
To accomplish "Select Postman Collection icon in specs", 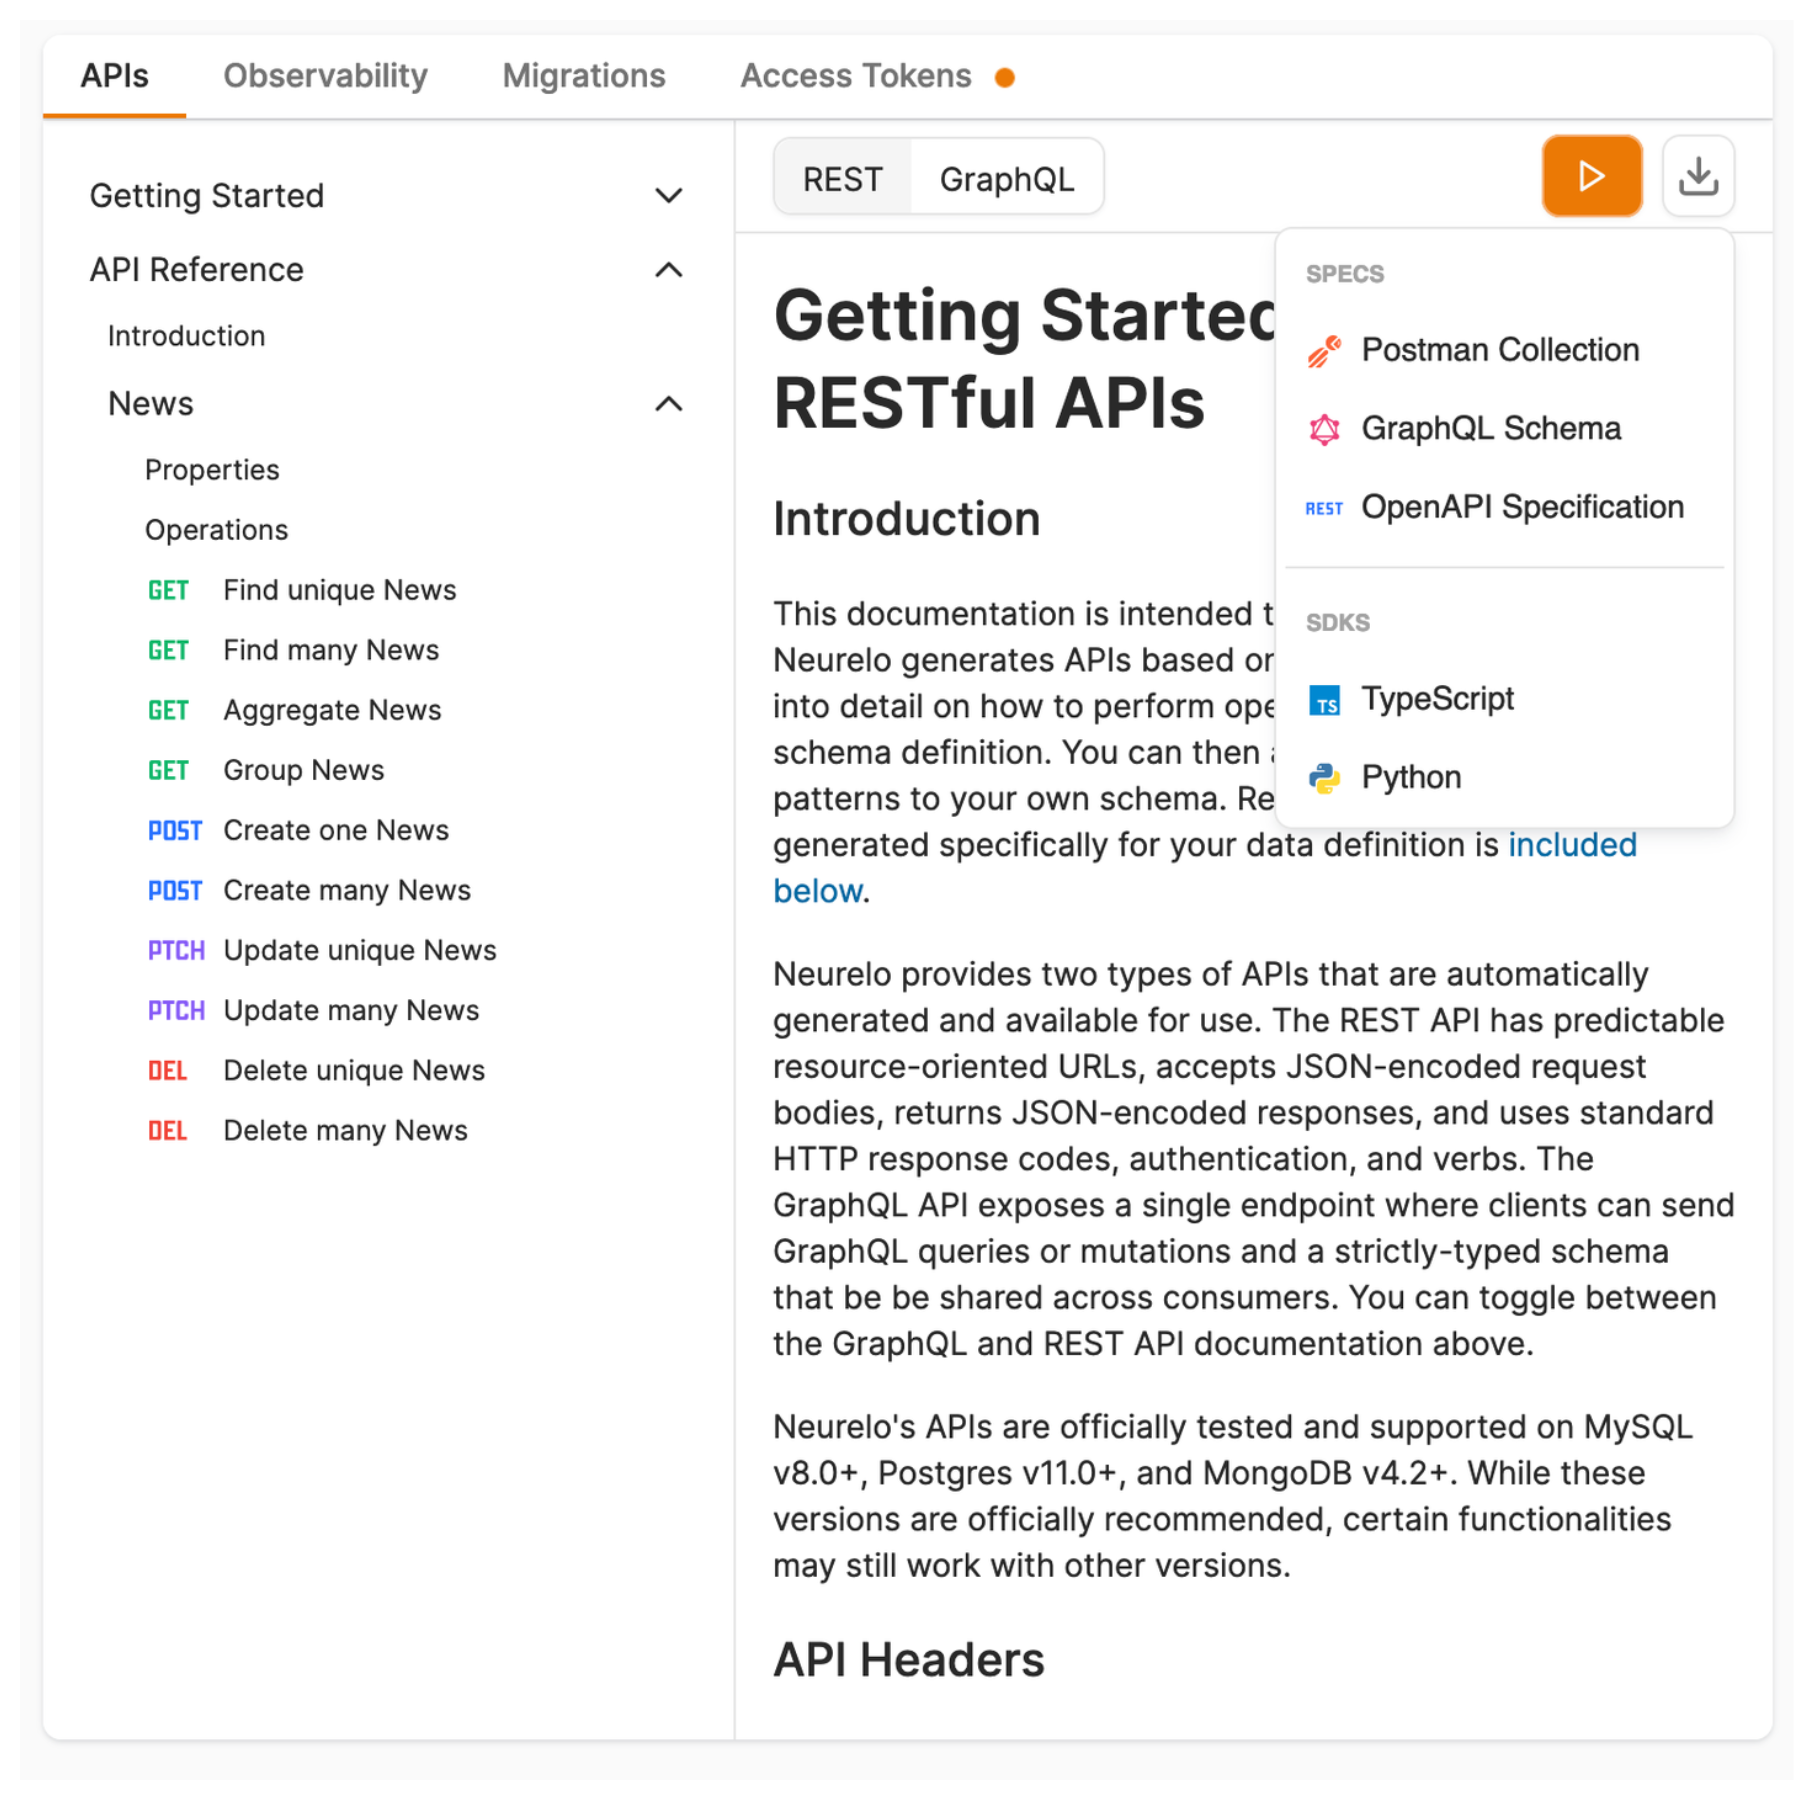I will tap(1324, 351).
